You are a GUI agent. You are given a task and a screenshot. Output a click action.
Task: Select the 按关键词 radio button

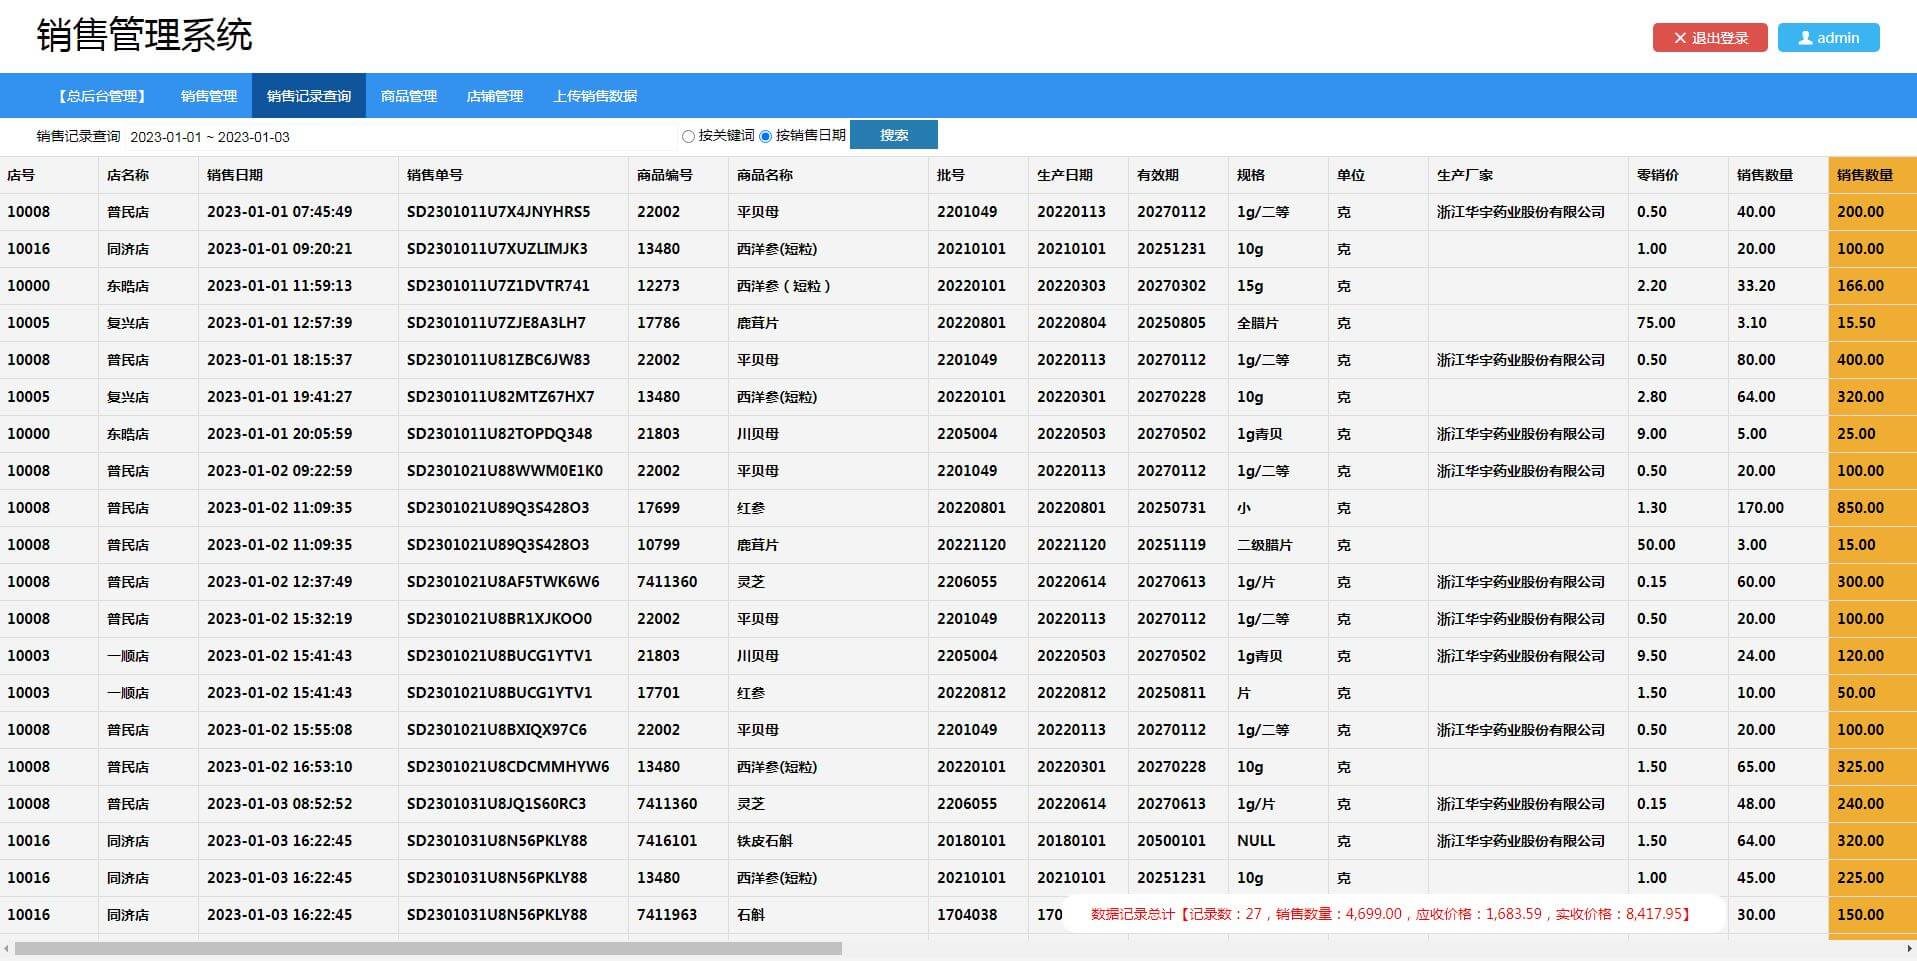(688, 136)
